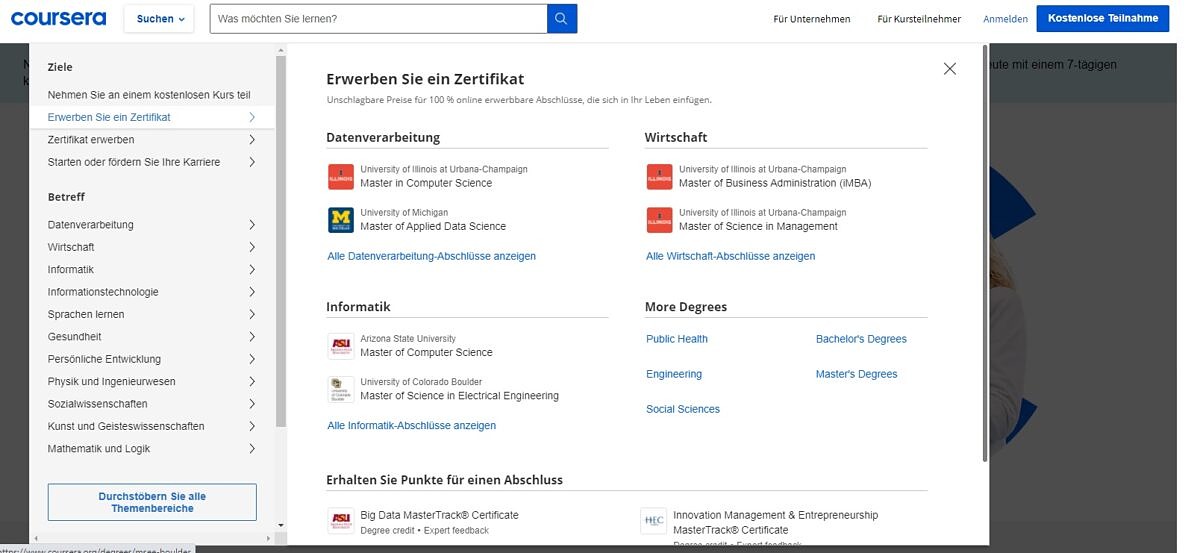The image size is (1200, 553).
Task: Click the University of Michigan logo icon
Action: click(x=341, y=220)
